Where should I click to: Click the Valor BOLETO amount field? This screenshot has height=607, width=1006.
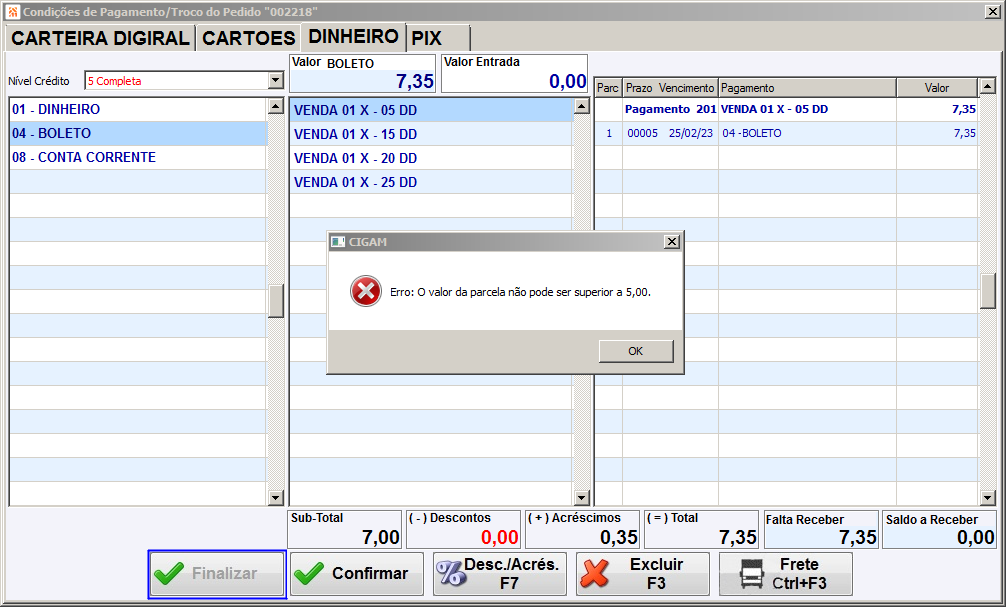pos(362,73)
